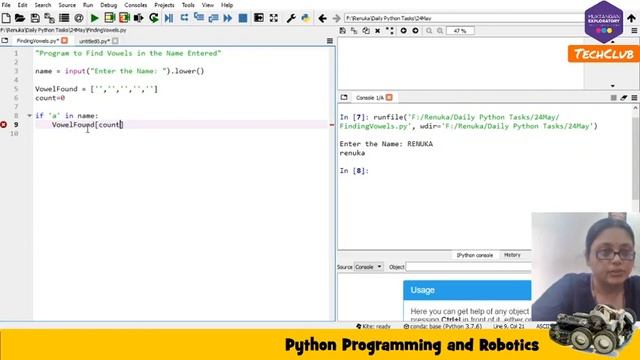
Task: Re-run last script icon
Action: (153, 18)
